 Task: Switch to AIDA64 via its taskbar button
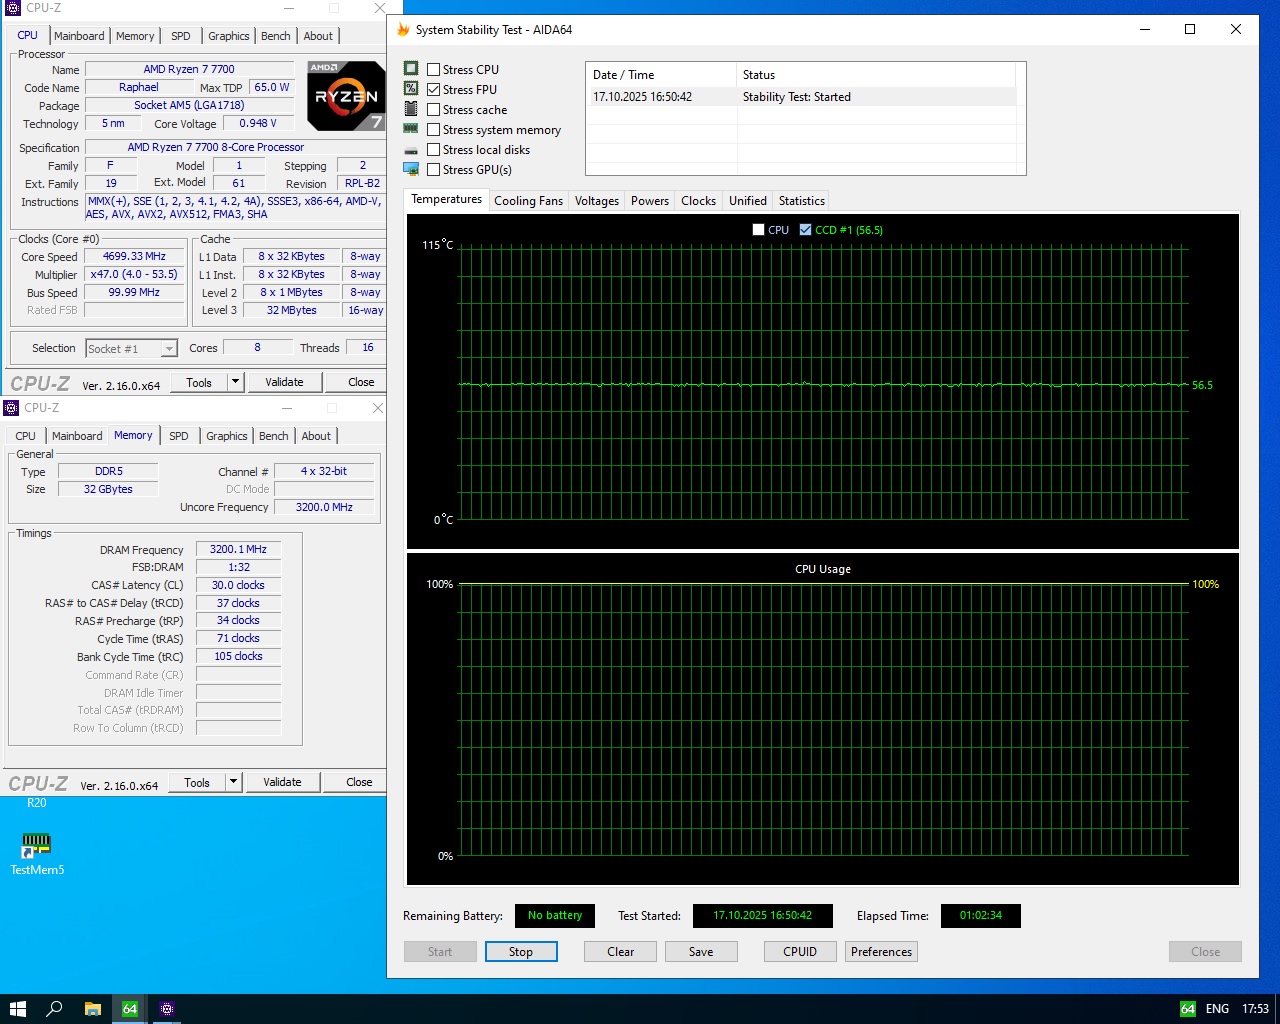(x=130, y=1009)
